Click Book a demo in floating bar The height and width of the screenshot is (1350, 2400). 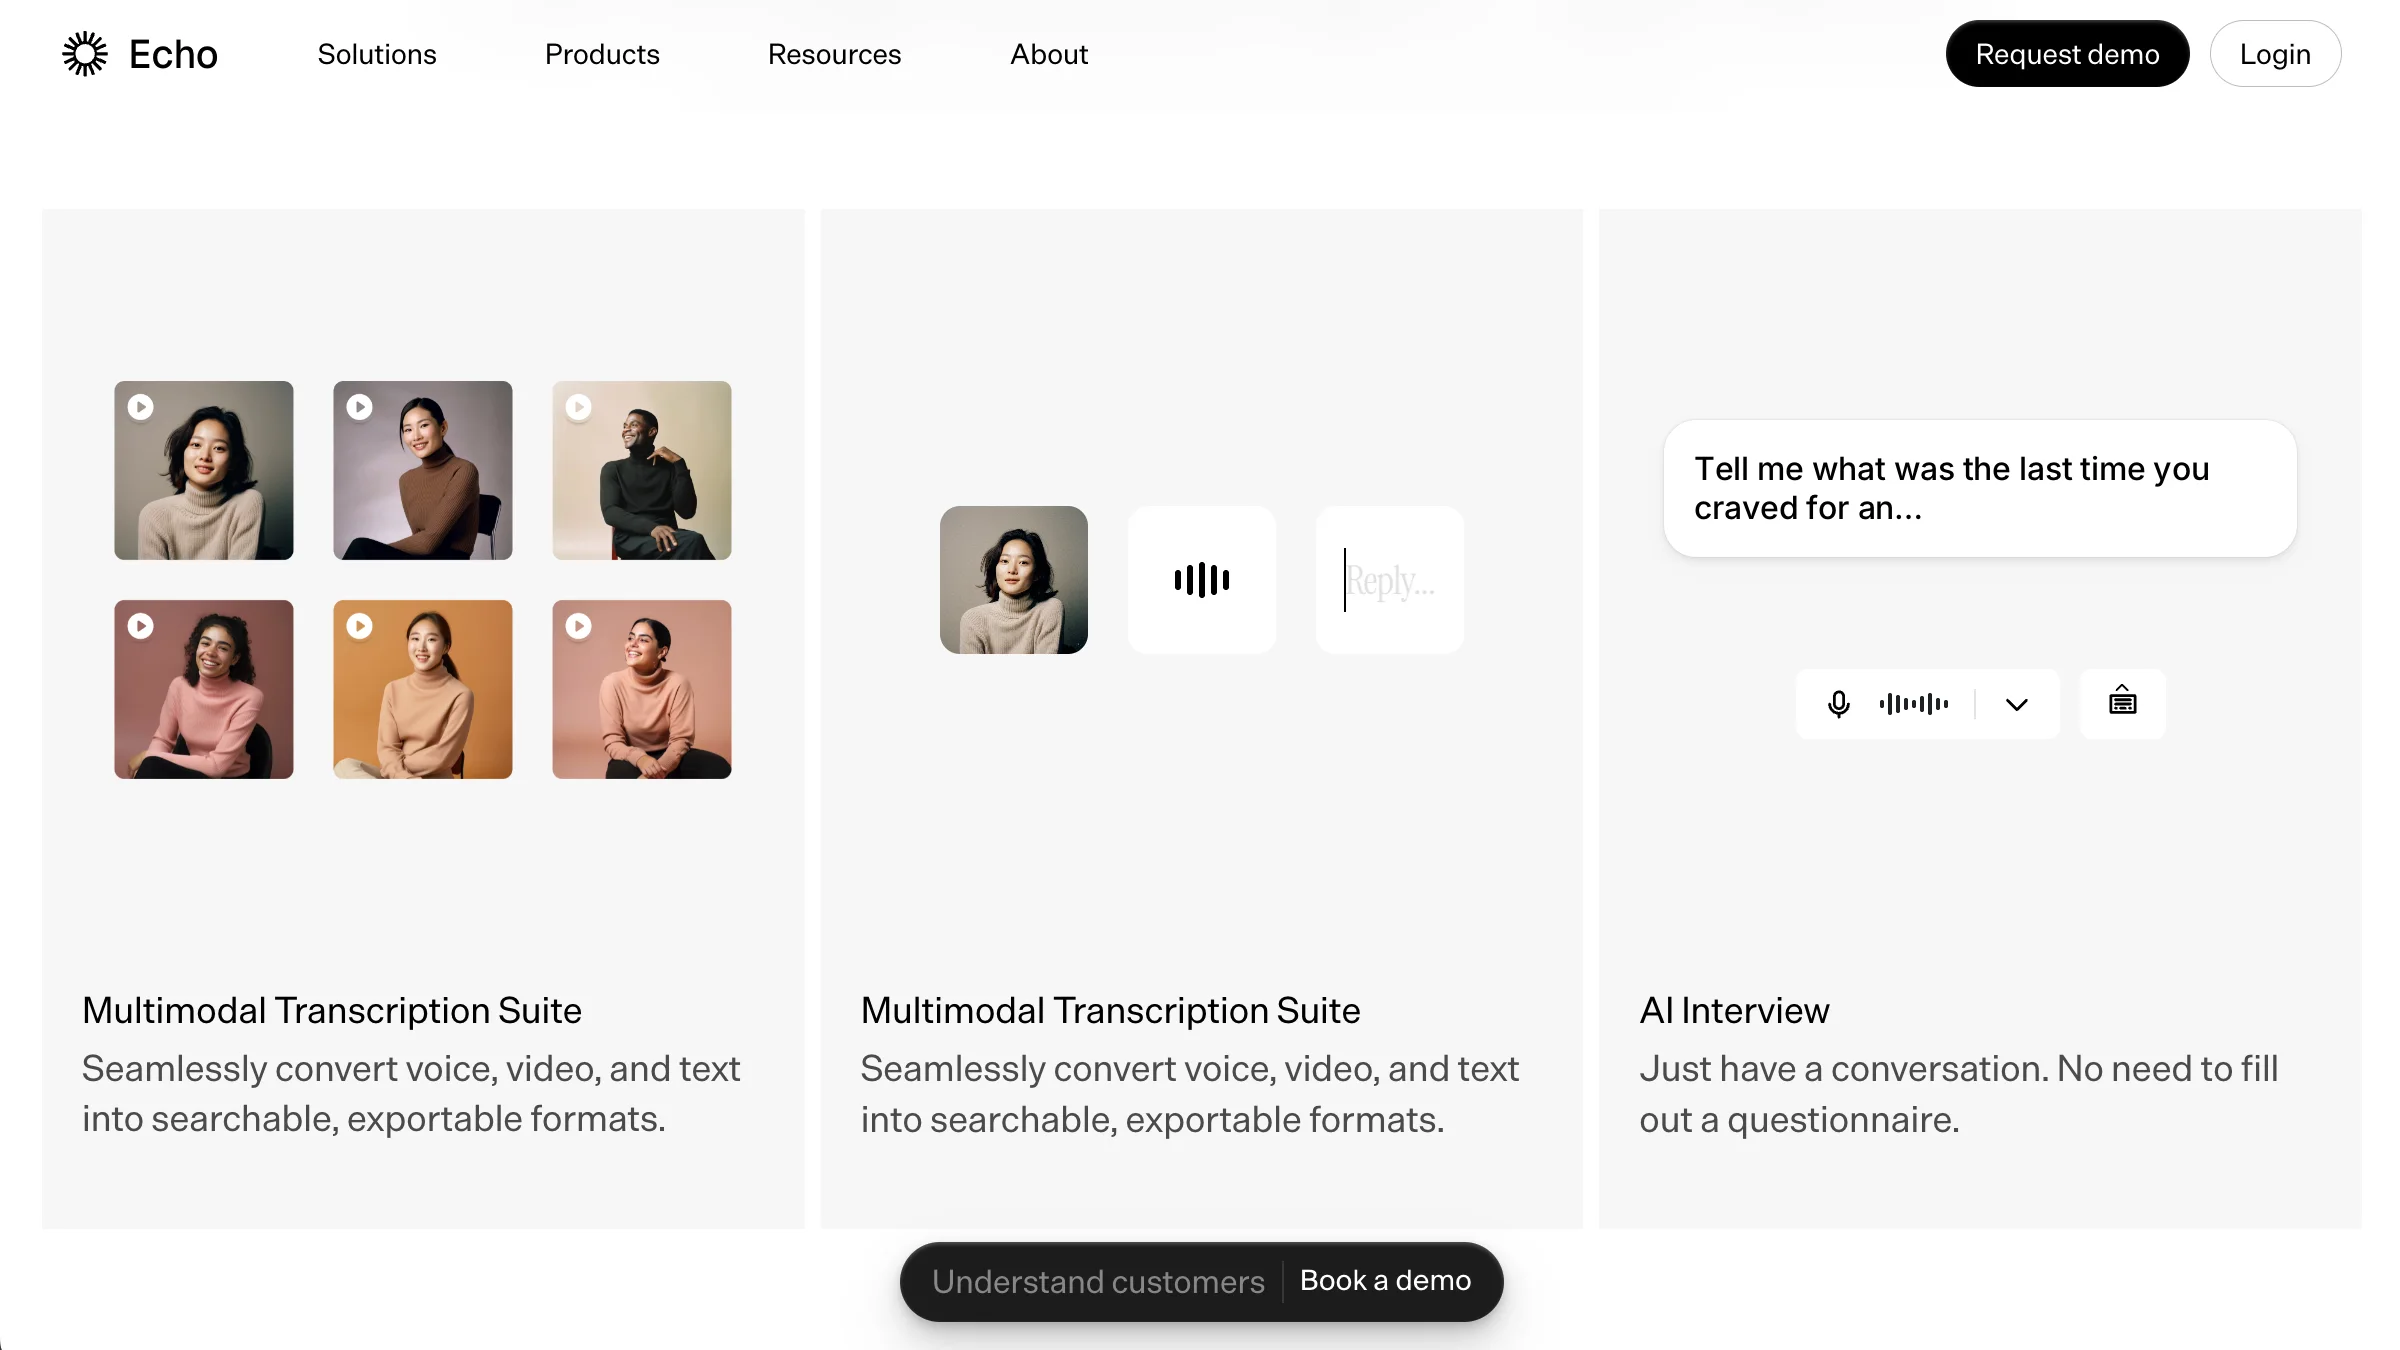(x=1385, y=1281)
